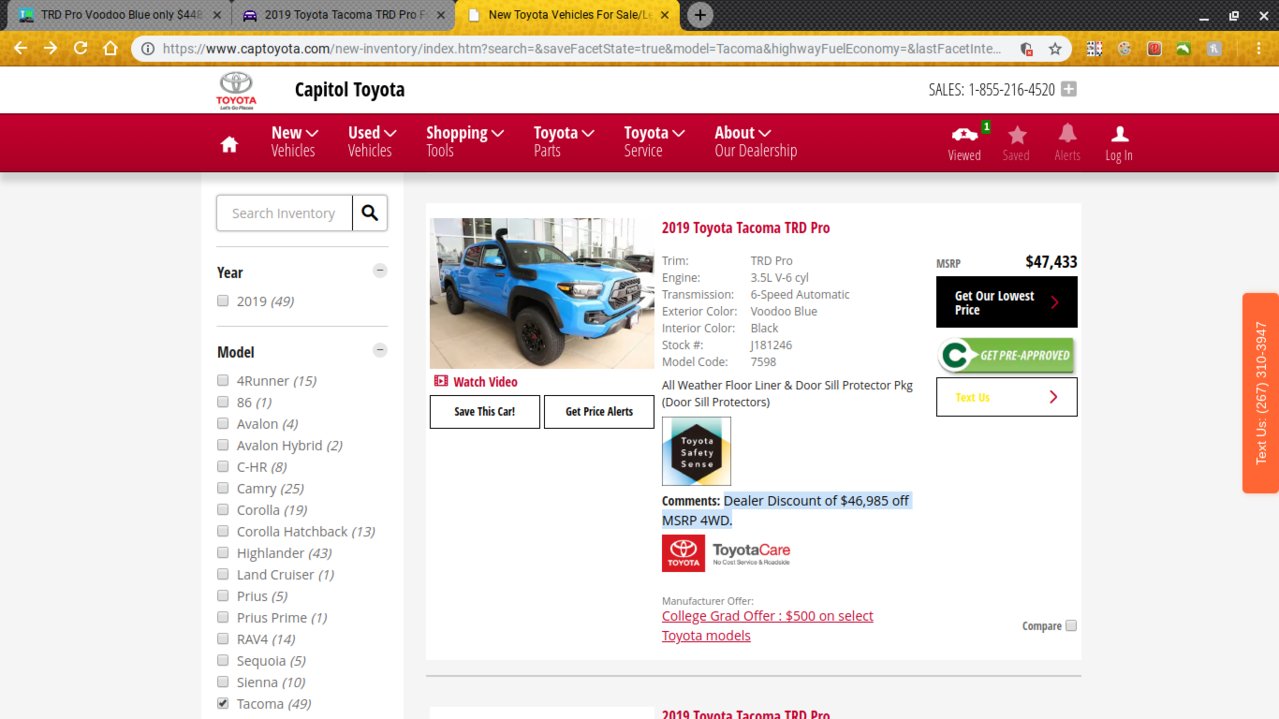The height and width of the screenshot is (719, 1279).
Task: Open Chrome three-dot menu
Action: (x=1259, y=48)
